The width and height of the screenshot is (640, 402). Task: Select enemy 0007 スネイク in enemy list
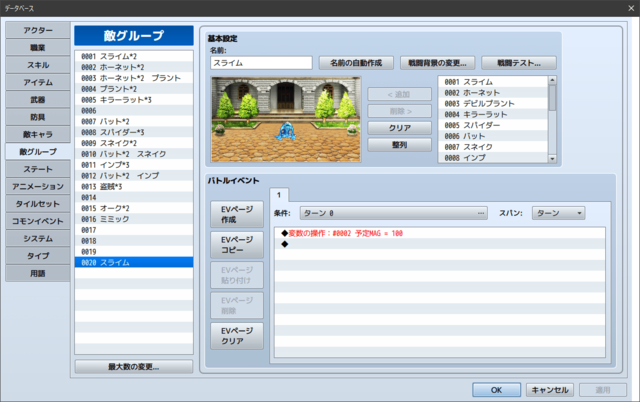pyautogui.click(x=493, y=147)
